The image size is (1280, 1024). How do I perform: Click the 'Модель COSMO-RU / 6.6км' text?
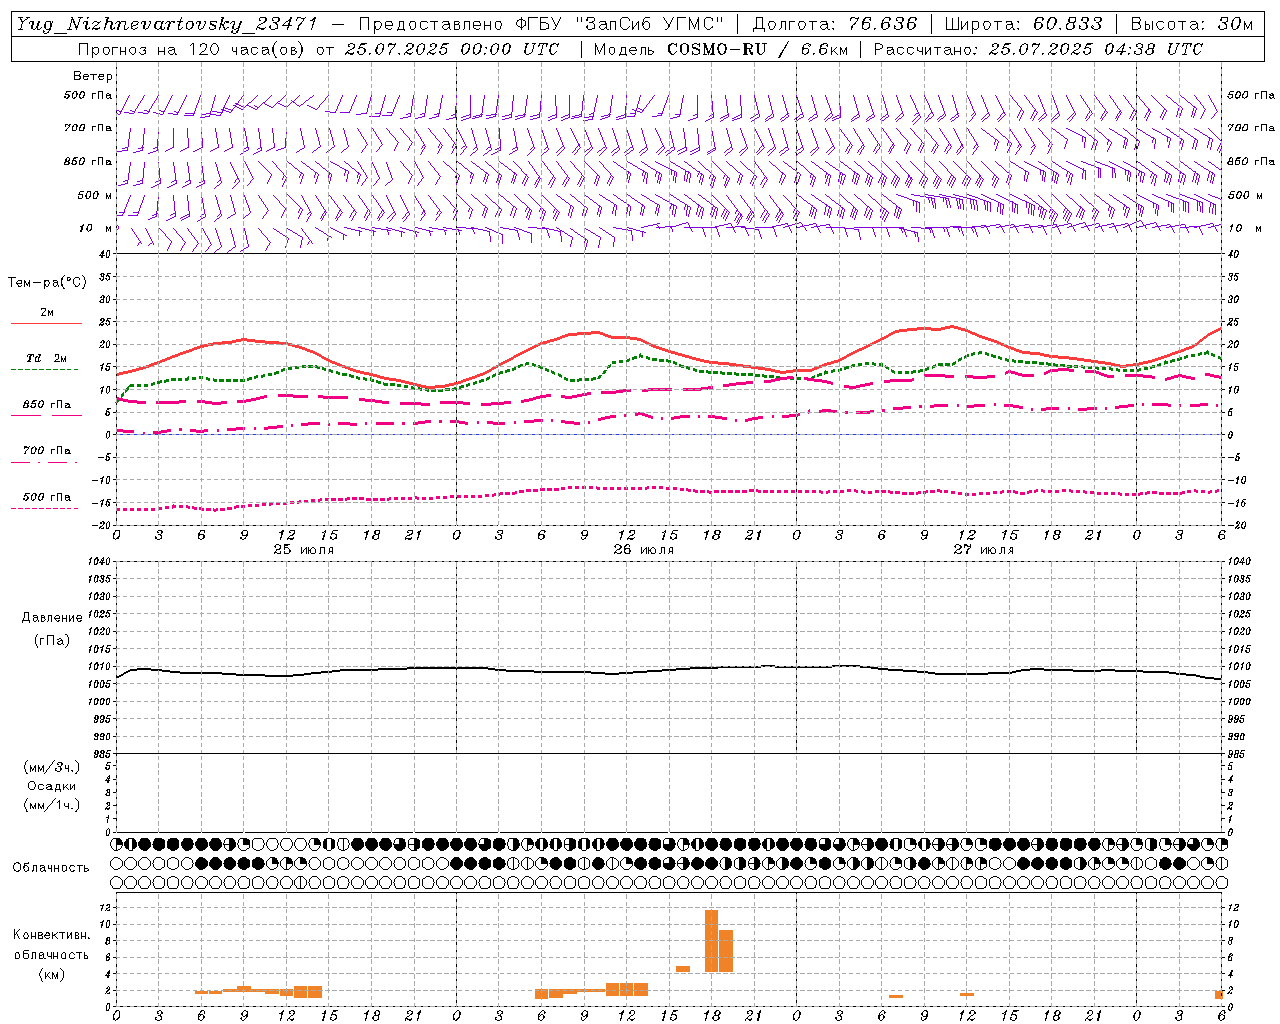[722, 49]
